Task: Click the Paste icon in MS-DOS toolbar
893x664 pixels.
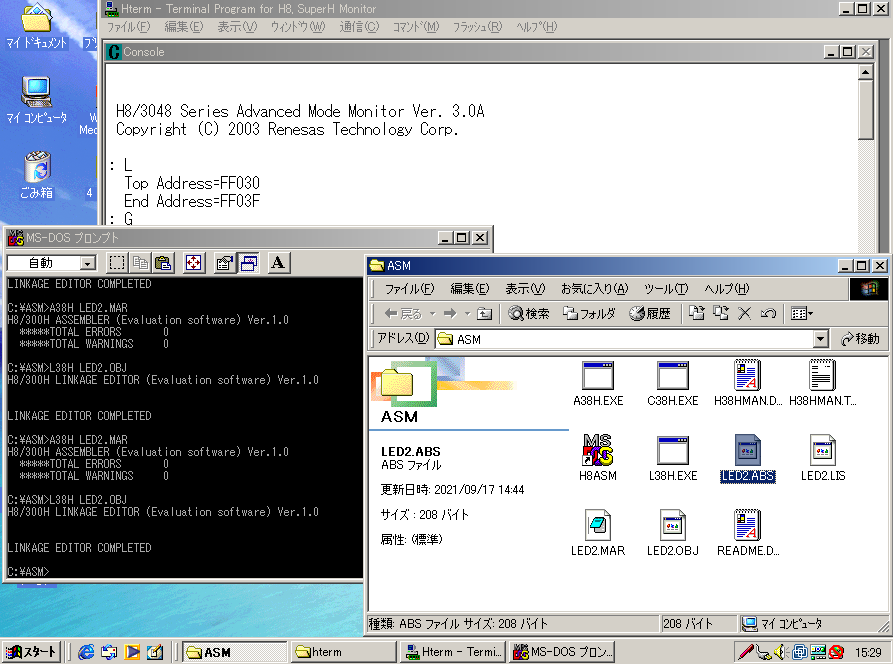Action: 163,263
